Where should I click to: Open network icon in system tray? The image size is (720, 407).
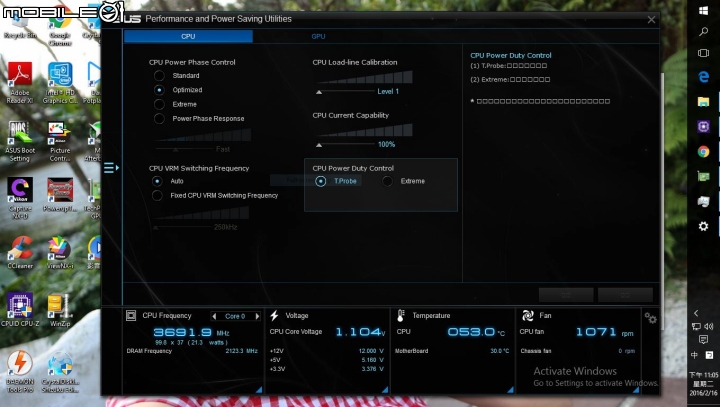[x=696, y=327]
